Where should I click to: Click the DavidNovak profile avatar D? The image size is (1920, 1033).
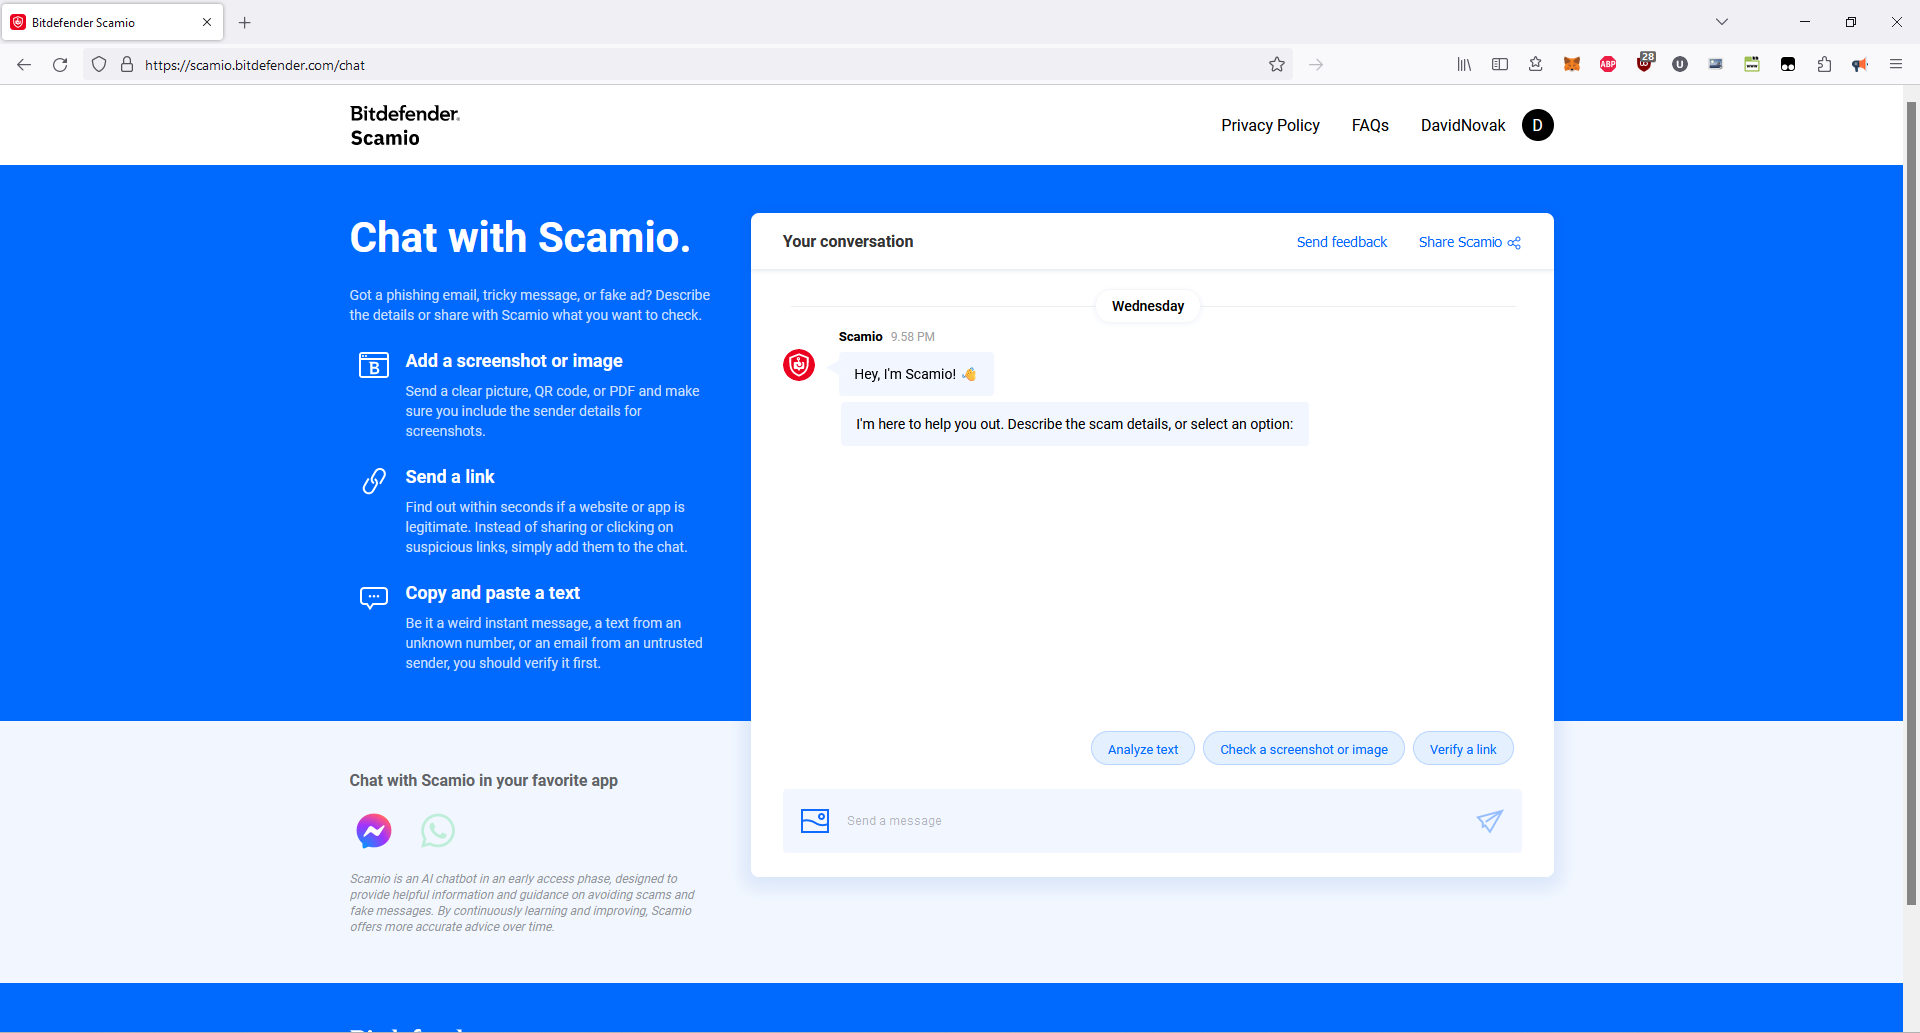[1538, 125]
